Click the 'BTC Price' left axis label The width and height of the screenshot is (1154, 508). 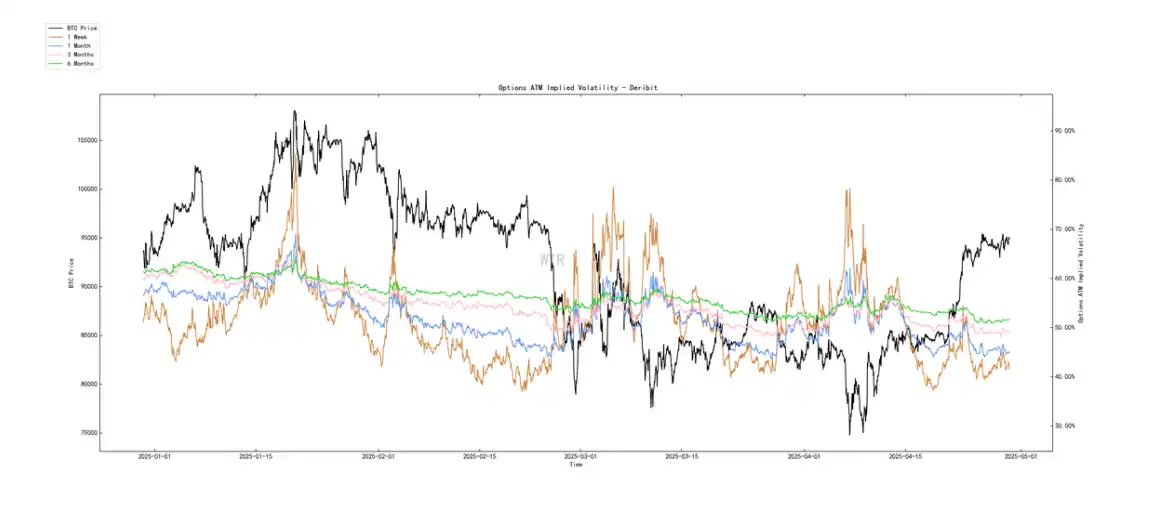pos(70,273)
